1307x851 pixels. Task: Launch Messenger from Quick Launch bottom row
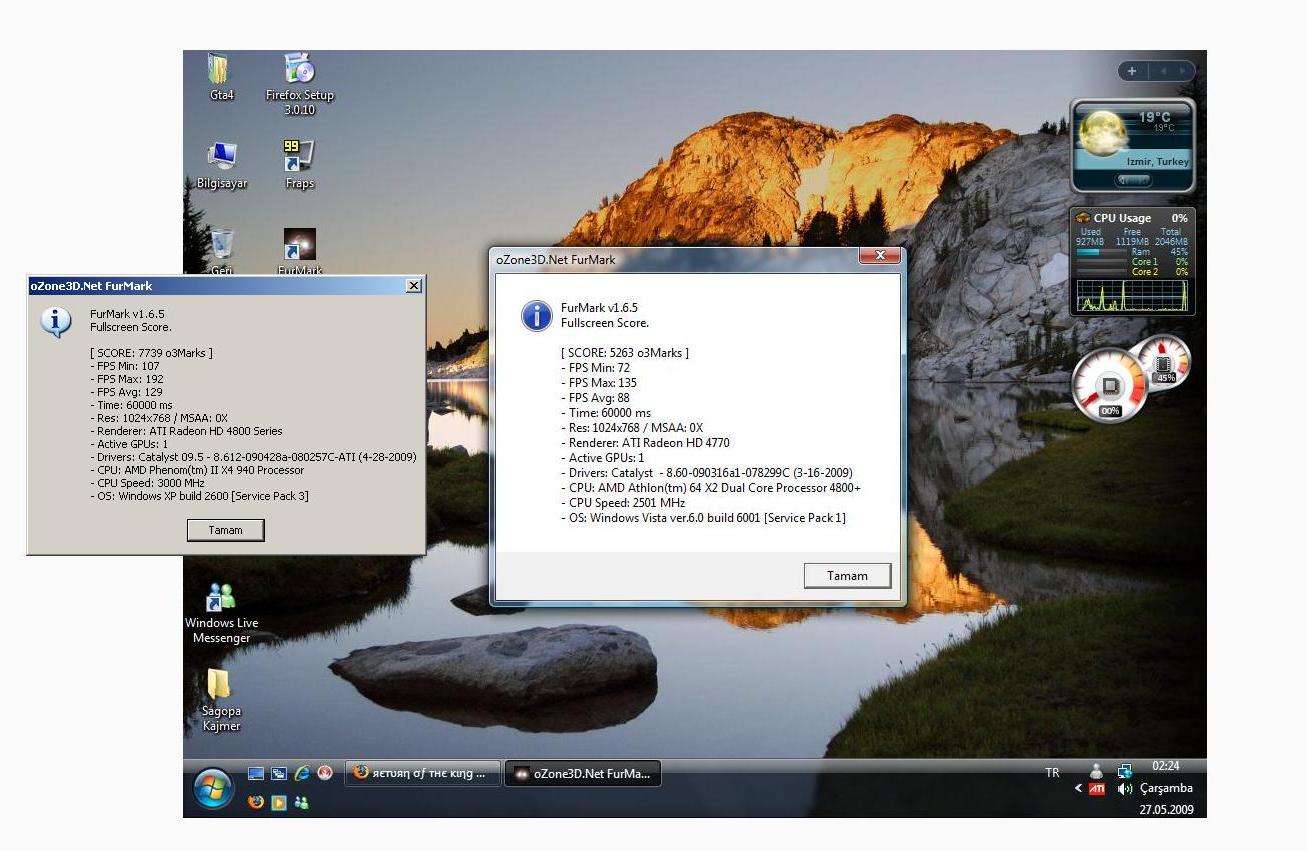click(x=301, y=802)
